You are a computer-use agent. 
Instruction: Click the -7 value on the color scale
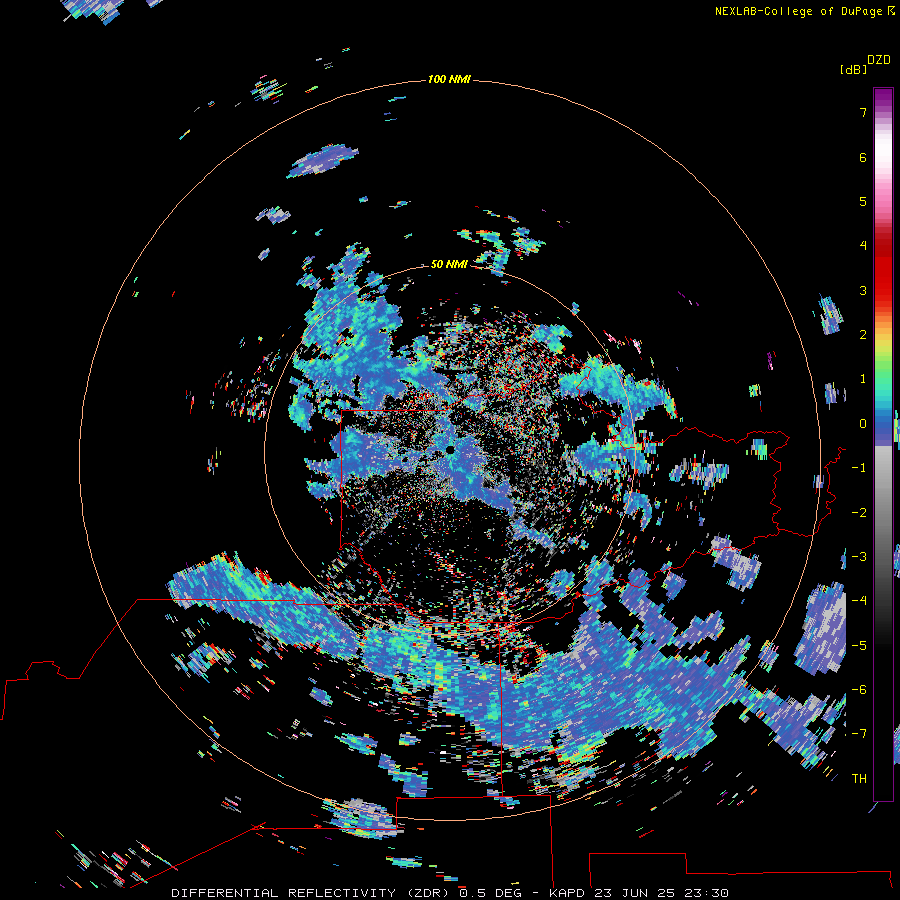859,734
